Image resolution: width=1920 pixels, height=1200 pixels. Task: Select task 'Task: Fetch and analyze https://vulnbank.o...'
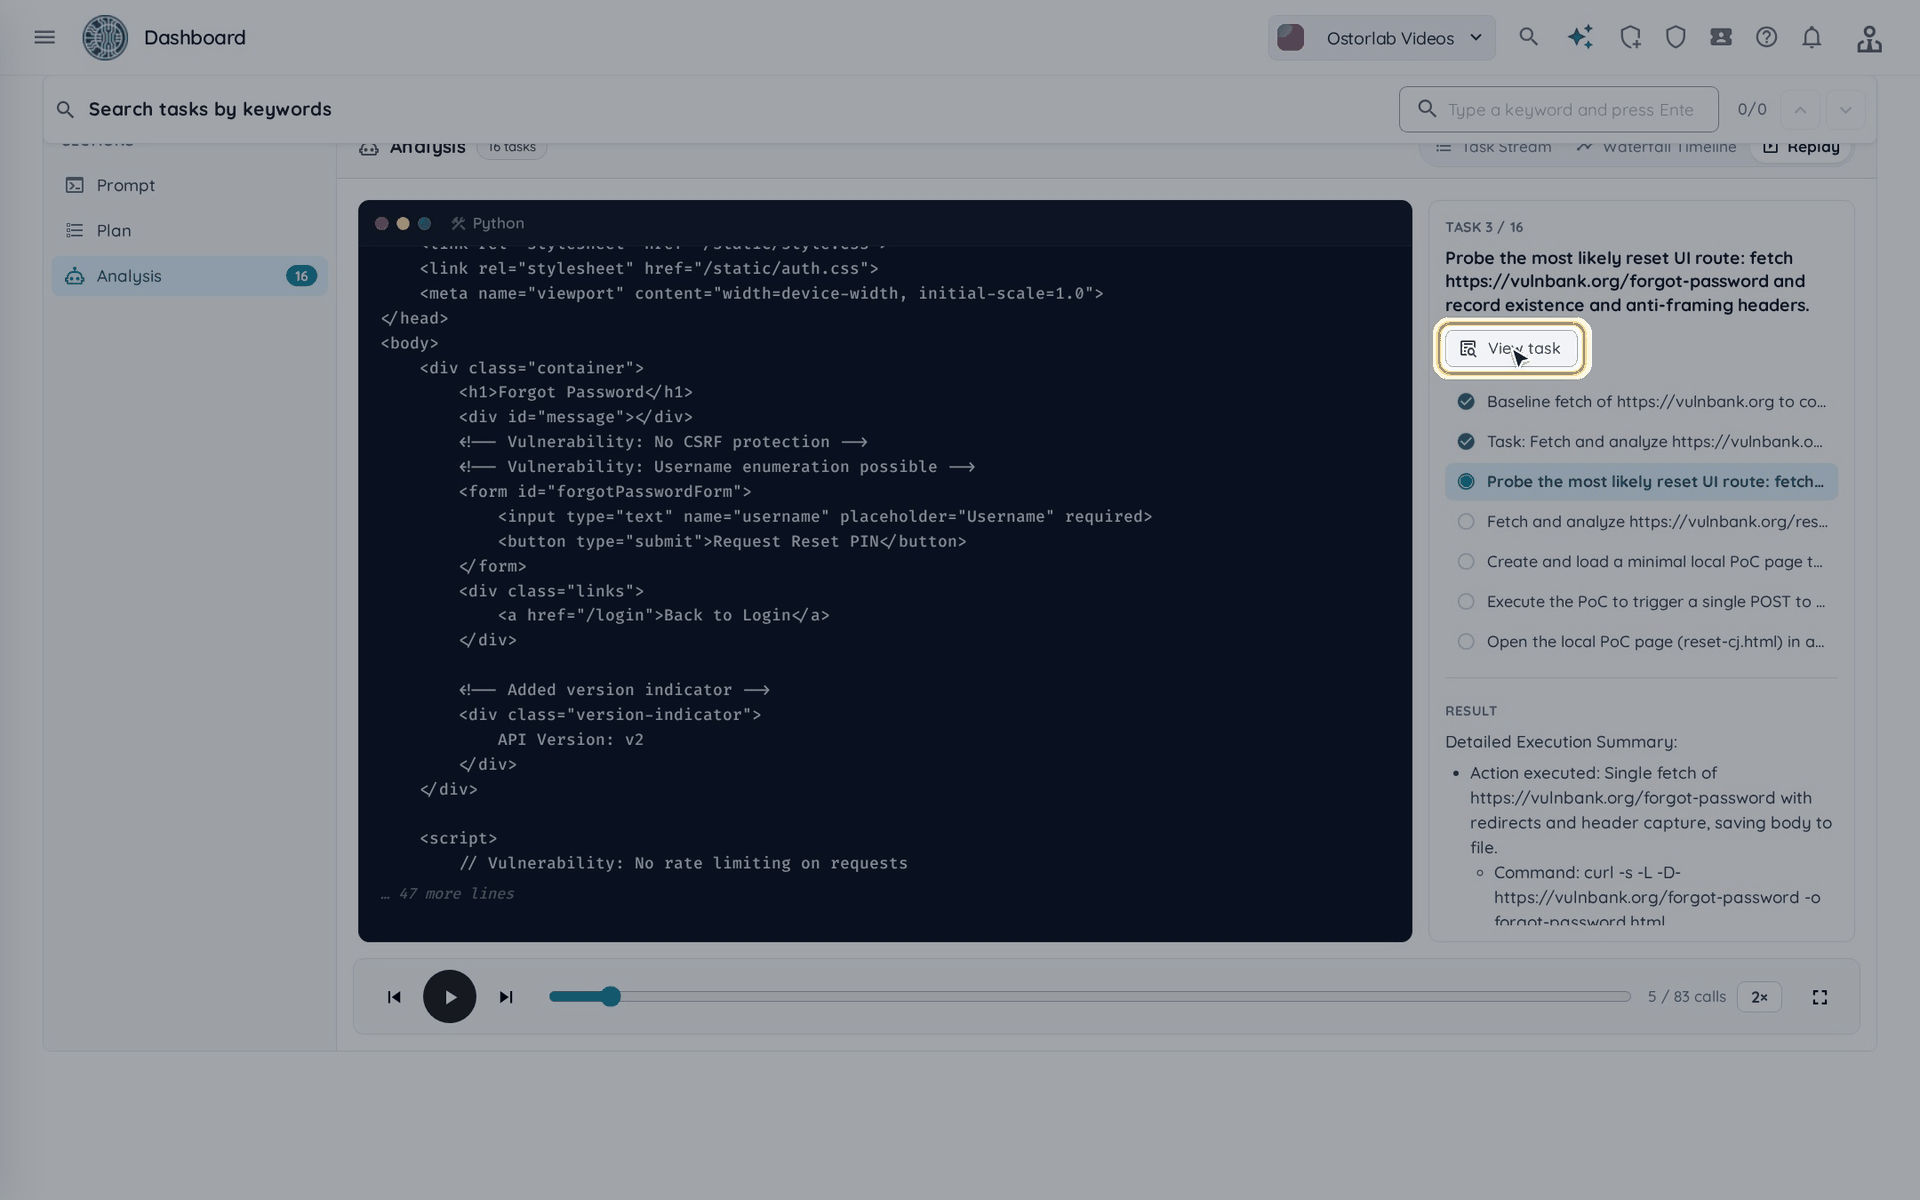1641,442
